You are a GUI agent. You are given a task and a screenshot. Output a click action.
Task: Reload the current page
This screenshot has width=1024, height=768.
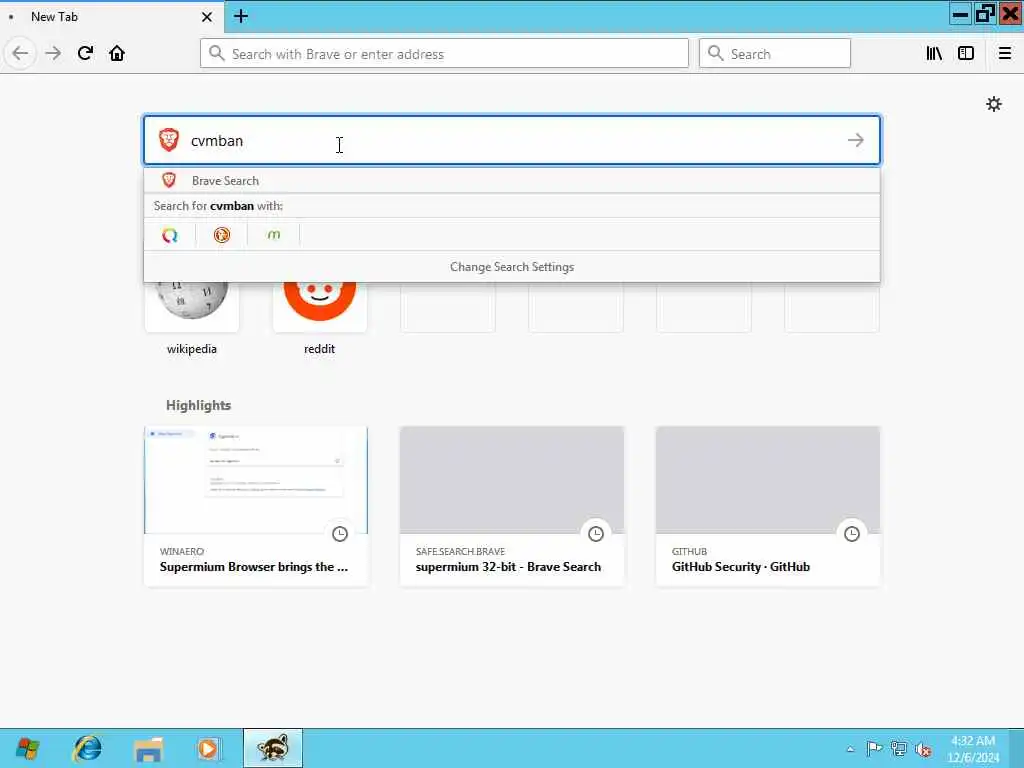click(x=85, y=54)
